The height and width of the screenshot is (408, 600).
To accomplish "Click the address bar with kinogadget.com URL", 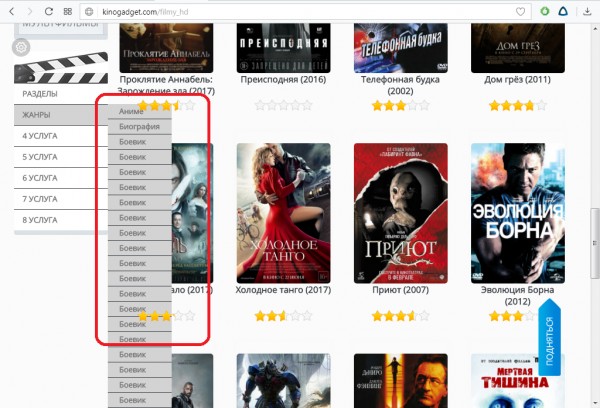I will tap(306, 12).
